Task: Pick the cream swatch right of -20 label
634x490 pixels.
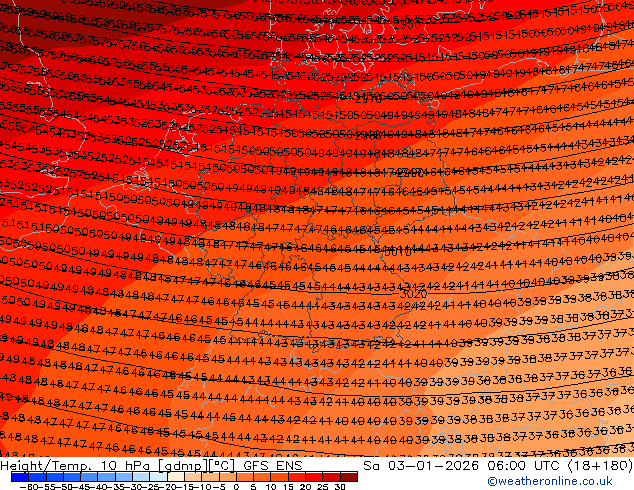Action: point(175,477)
